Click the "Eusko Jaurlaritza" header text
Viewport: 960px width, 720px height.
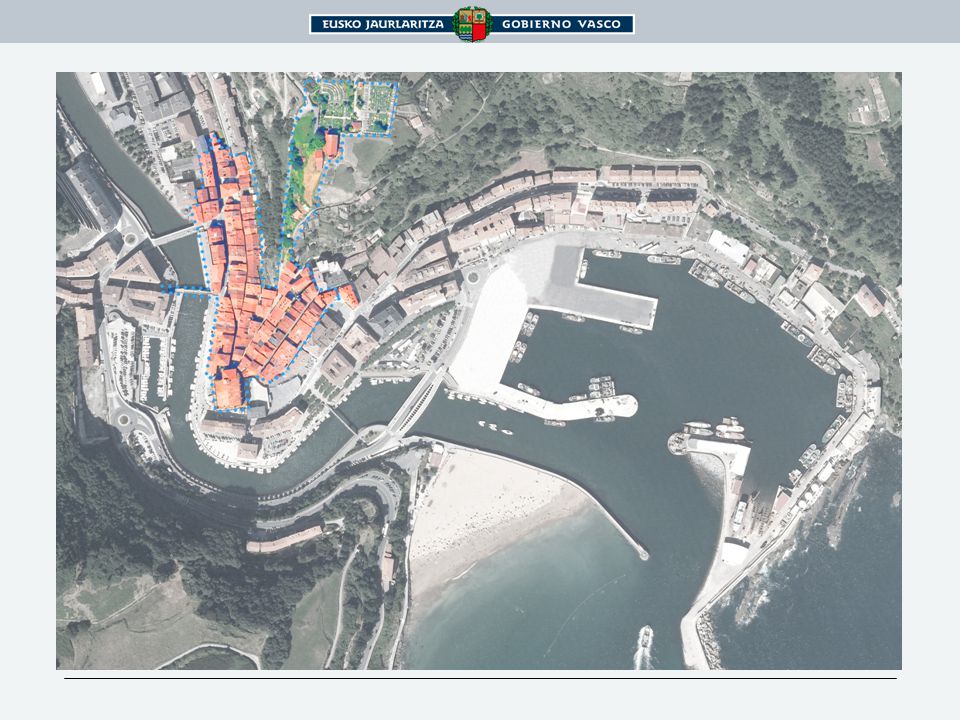tap(383, 24)
